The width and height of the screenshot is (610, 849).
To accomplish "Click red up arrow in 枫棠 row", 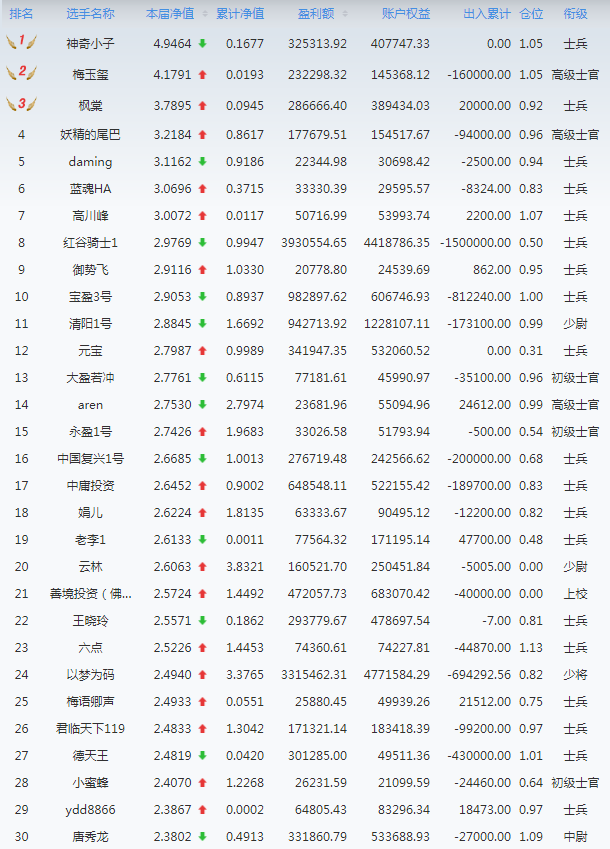I will [202, 106].
